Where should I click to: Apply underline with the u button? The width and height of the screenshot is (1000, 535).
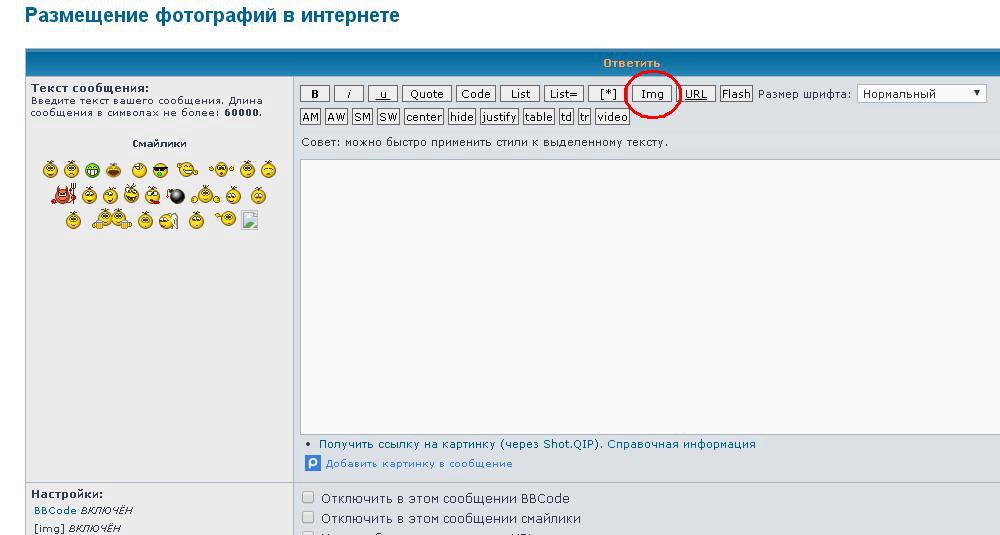pos(383,94)
